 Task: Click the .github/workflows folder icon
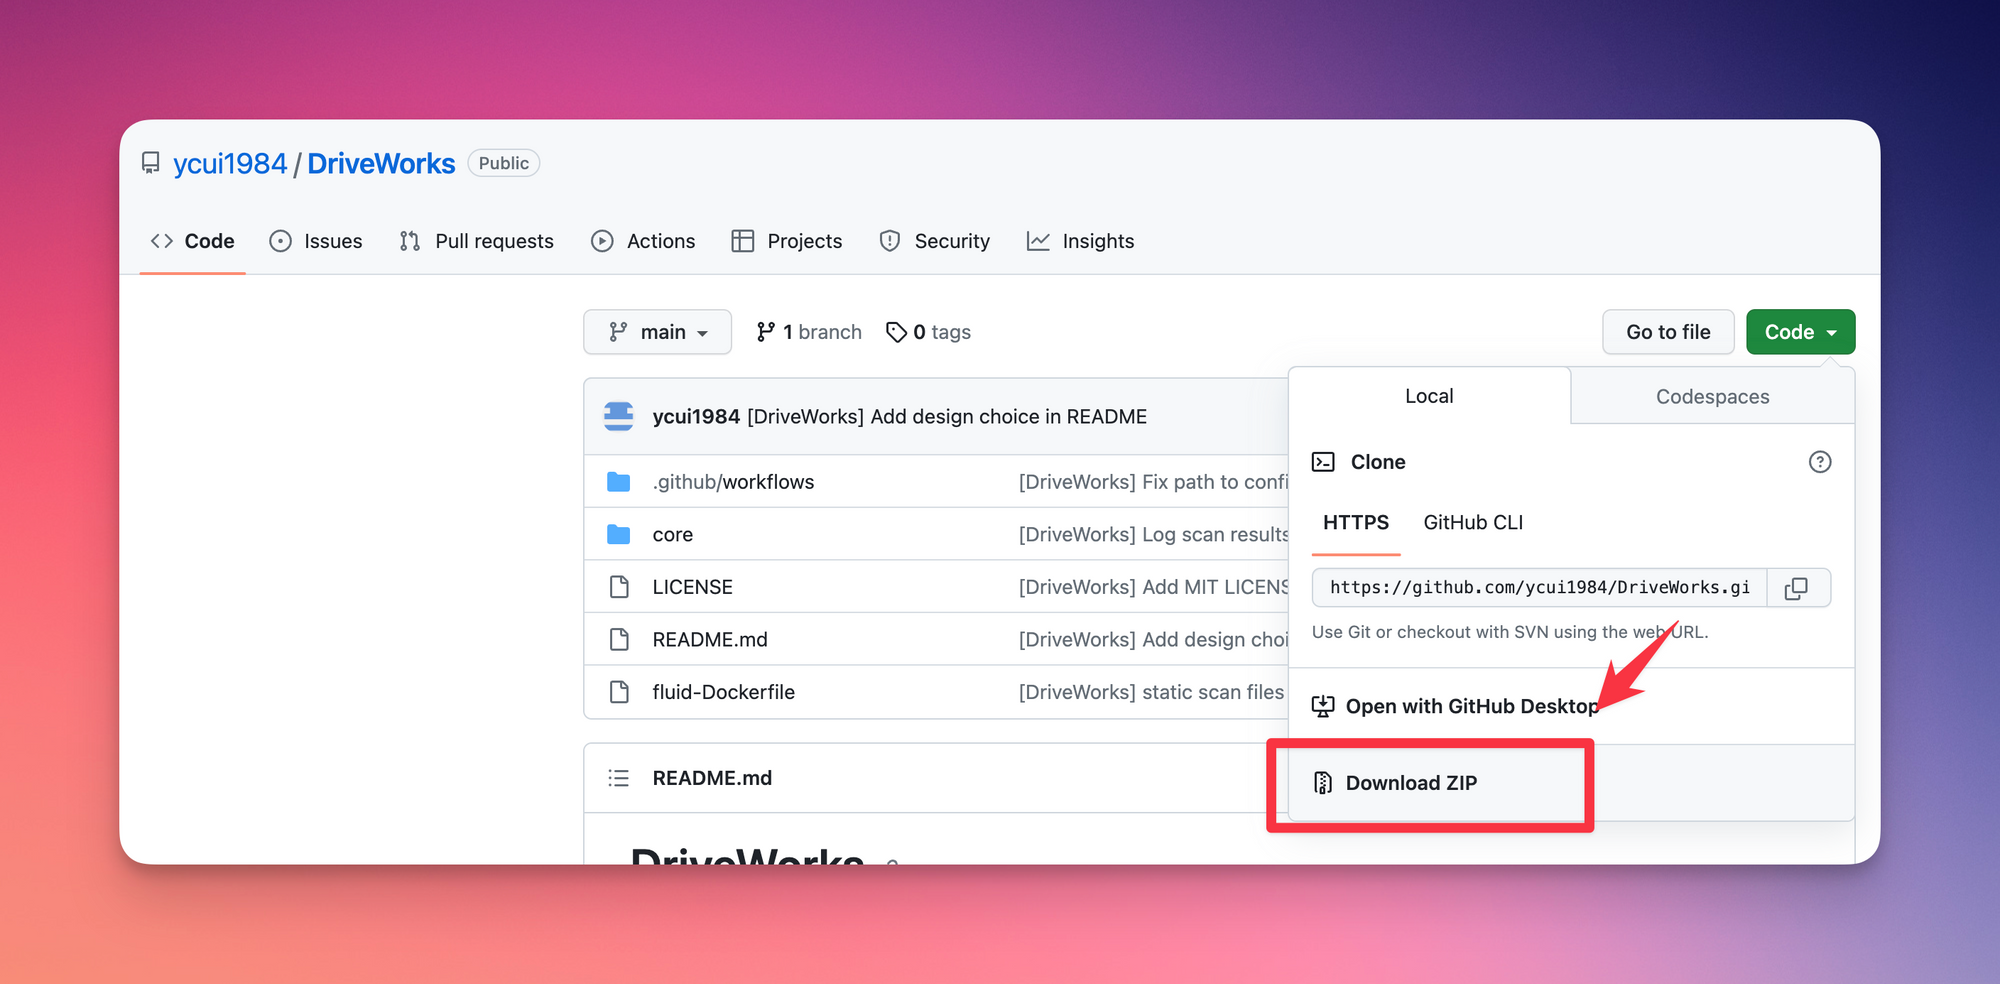619,482
